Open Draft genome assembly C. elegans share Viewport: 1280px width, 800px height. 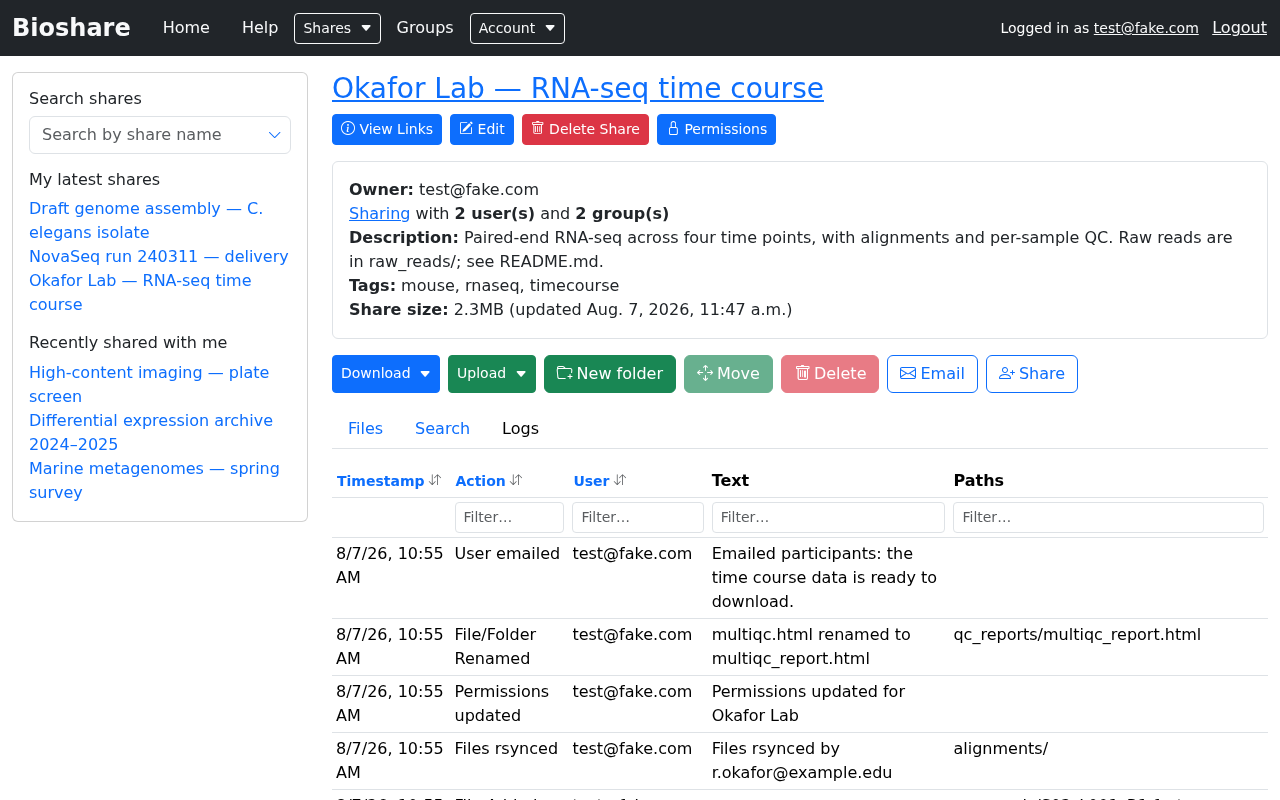[x=146, y=220]
